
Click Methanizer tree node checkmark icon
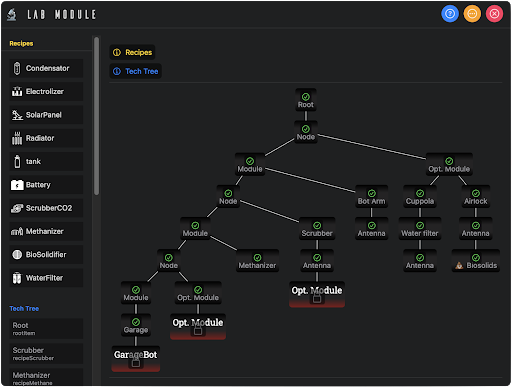pyautogui.click(x=257, y=258)
